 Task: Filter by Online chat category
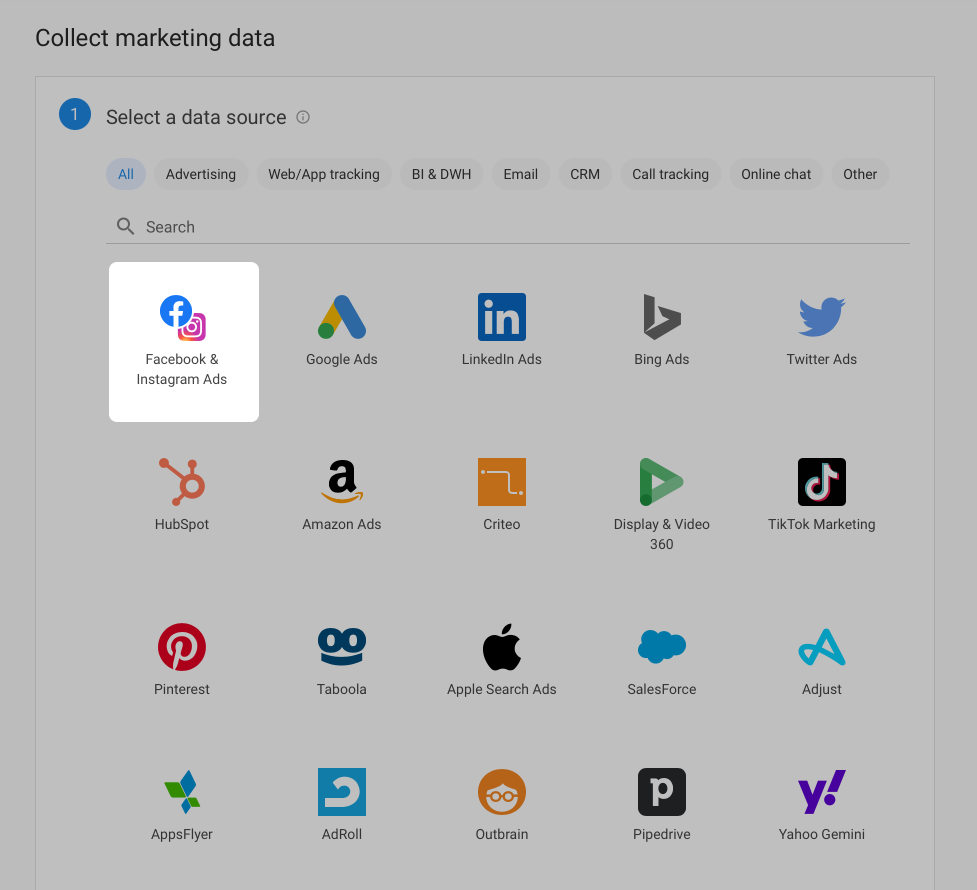coord(776,174)
